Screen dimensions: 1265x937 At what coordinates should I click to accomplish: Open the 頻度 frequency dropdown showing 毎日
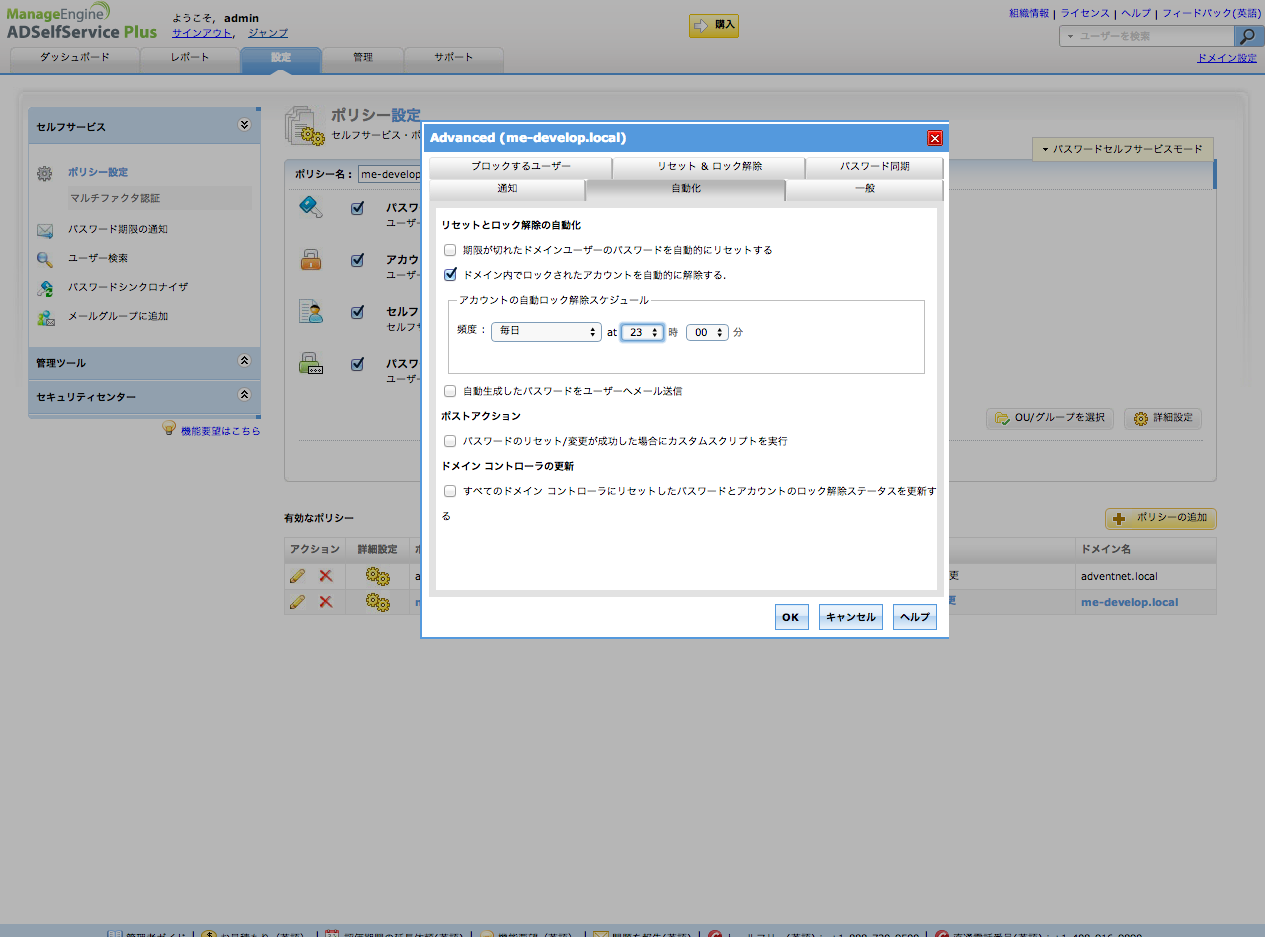(546, 332)
